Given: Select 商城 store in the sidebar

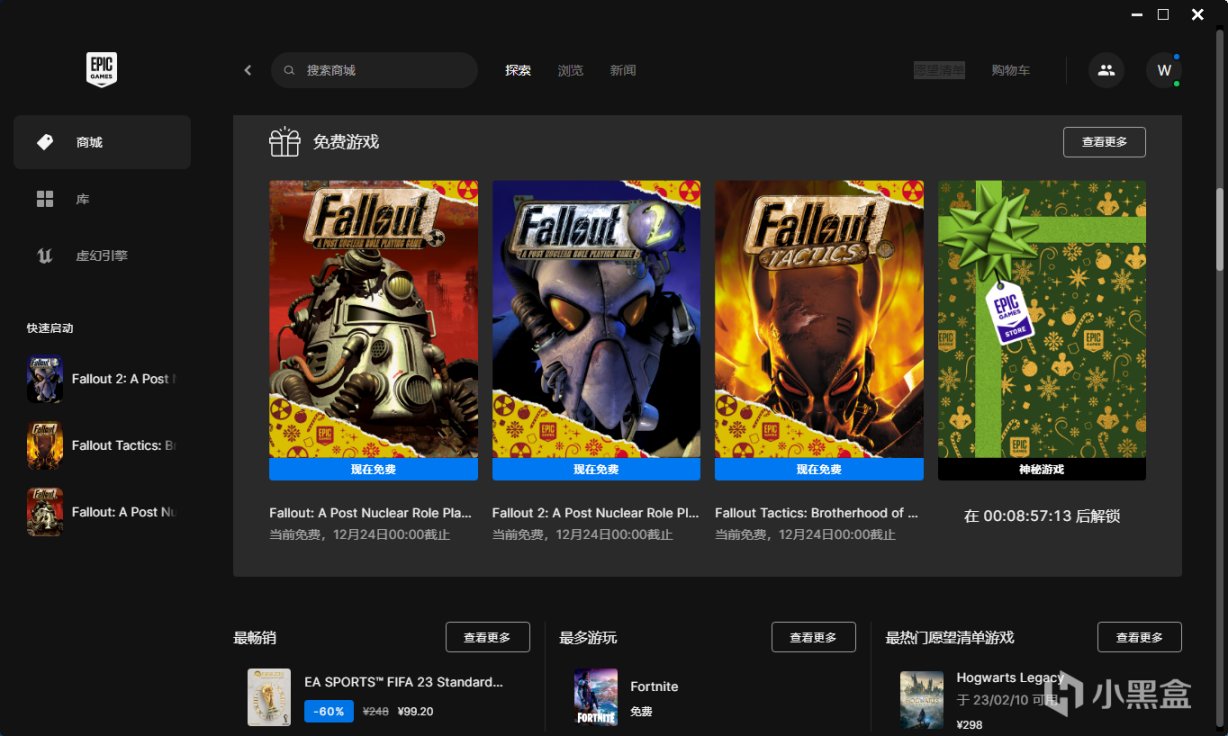Looking at the screenshot, I should tap(102, 142).
